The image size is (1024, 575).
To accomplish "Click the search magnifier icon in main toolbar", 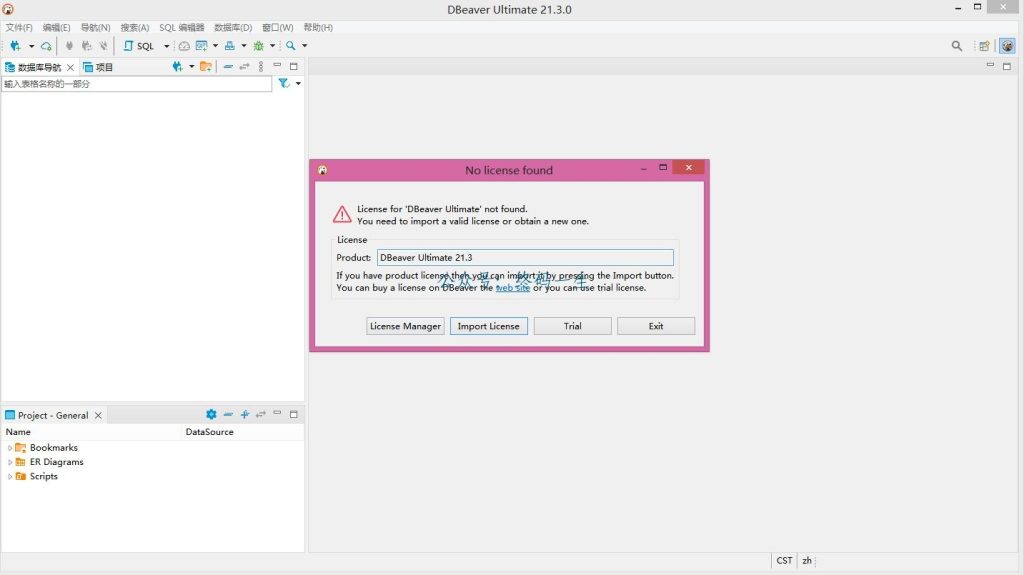I will 291,46.
